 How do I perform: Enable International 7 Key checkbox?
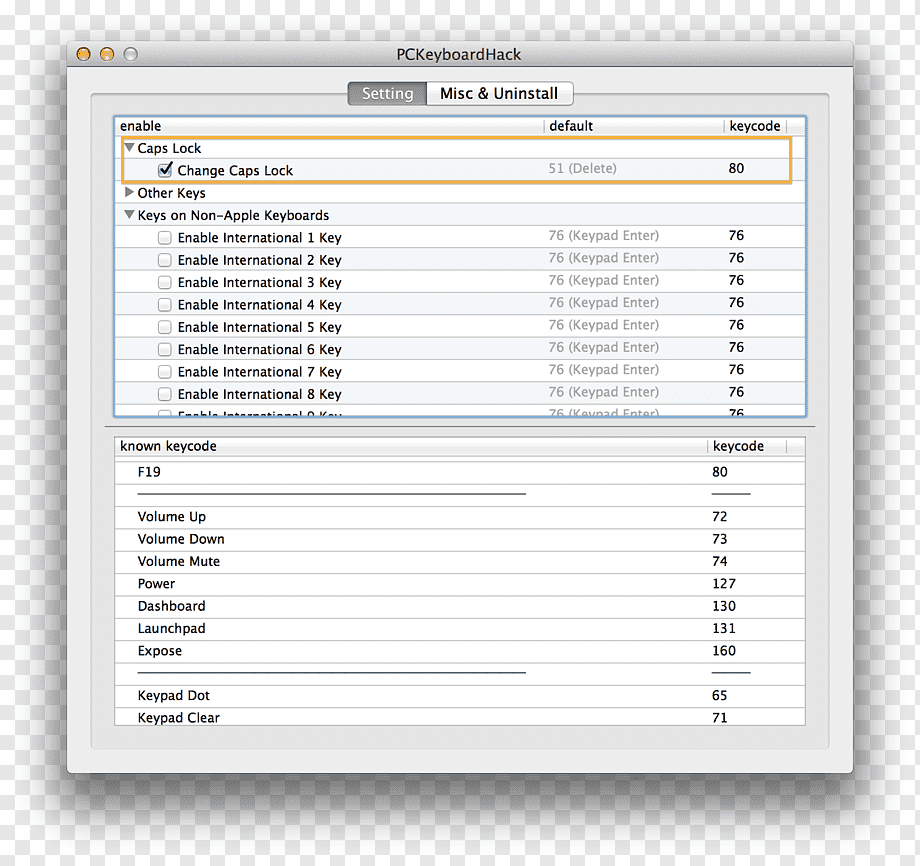tap(165, 371)
